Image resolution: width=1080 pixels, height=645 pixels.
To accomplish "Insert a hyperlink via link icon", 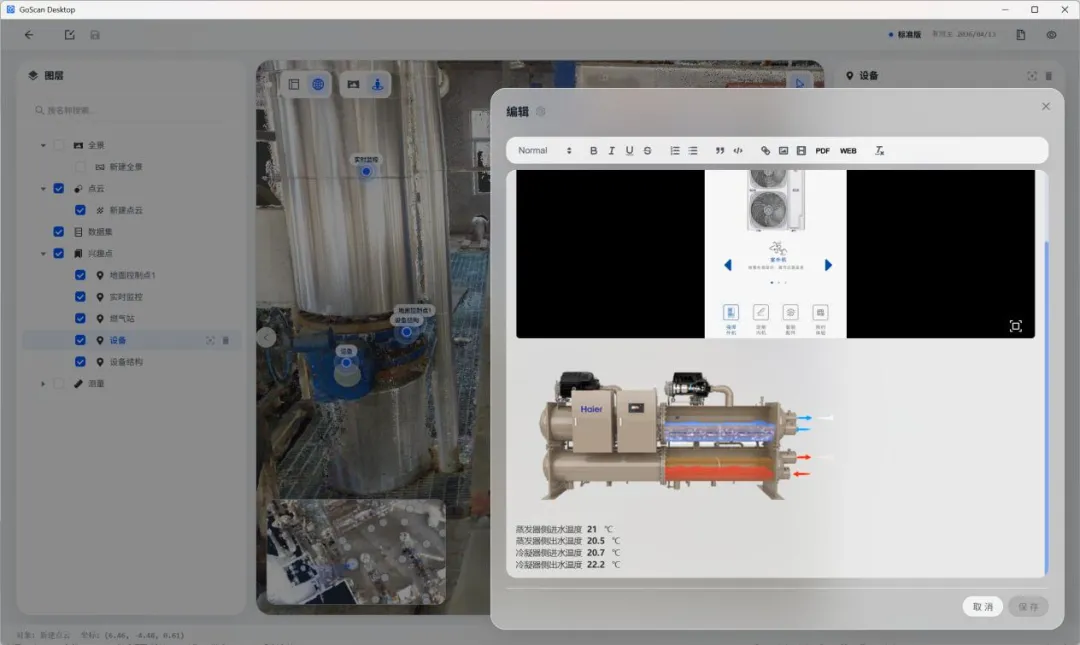I will coord(765,151).
